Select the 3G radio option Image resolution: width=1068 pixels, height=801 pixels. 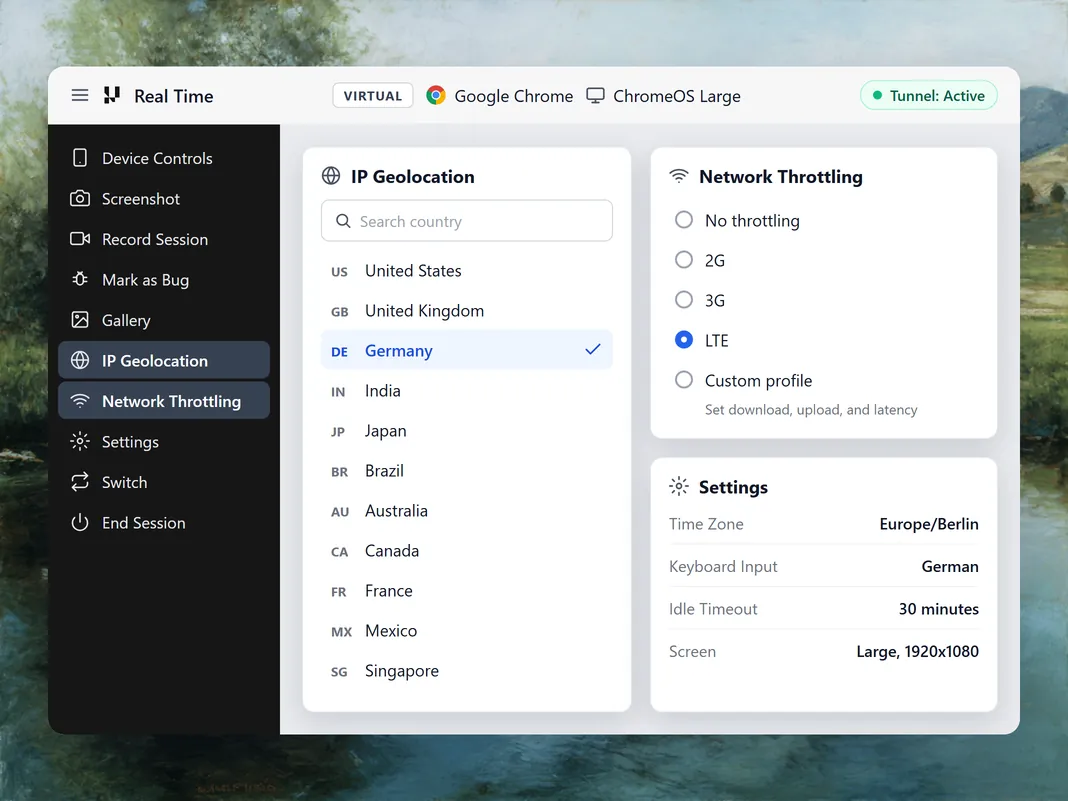[683, 300]
